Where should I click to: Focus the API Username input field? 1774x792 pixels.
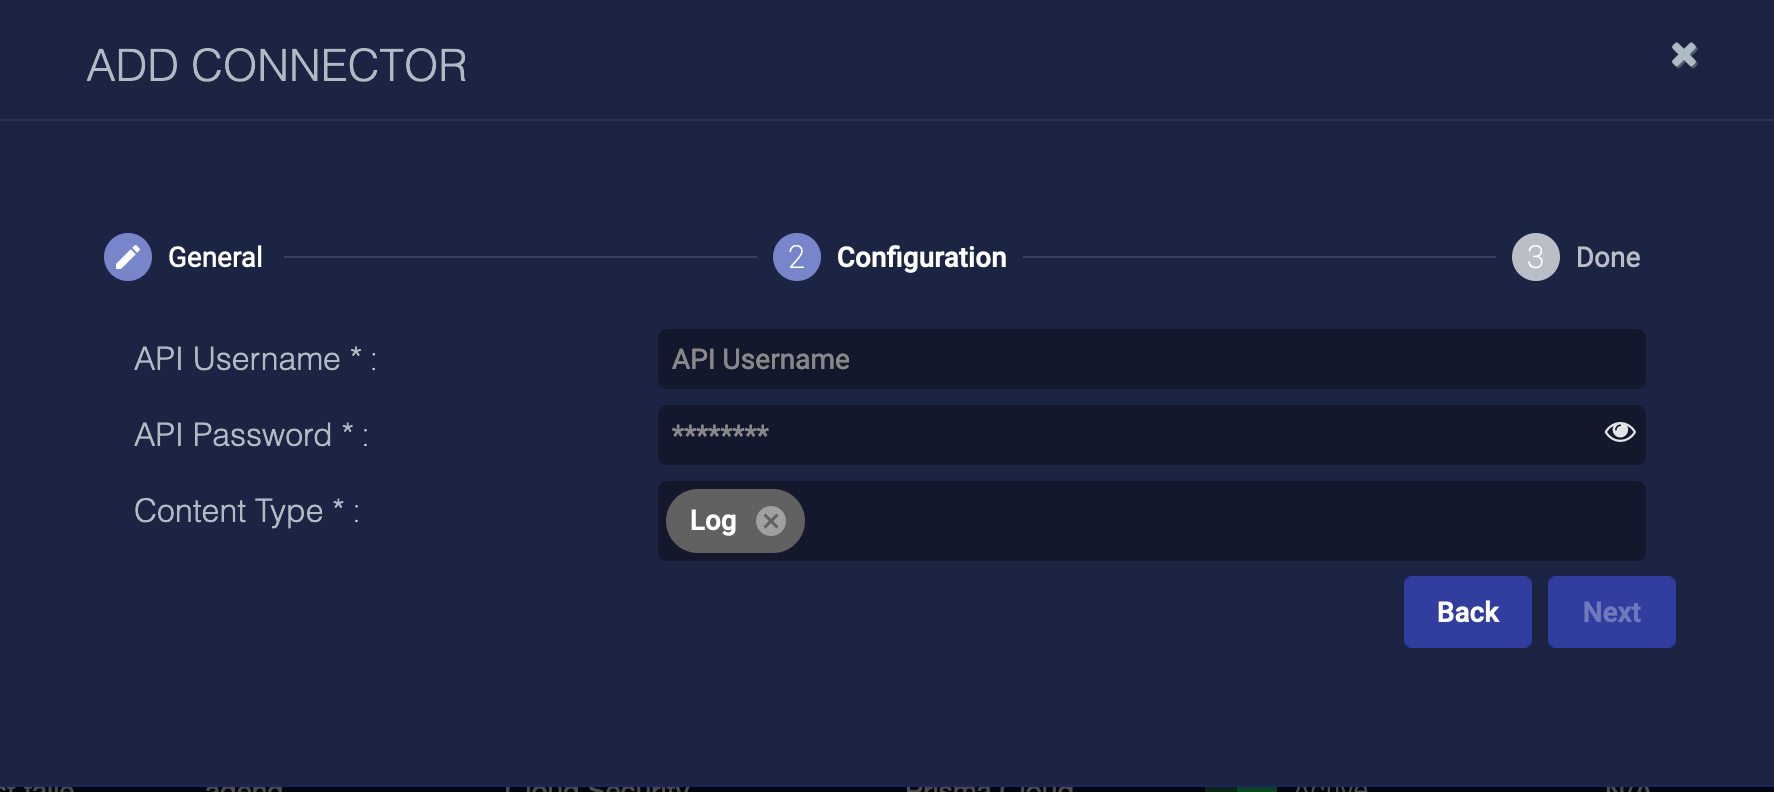tap(1150, 360)
